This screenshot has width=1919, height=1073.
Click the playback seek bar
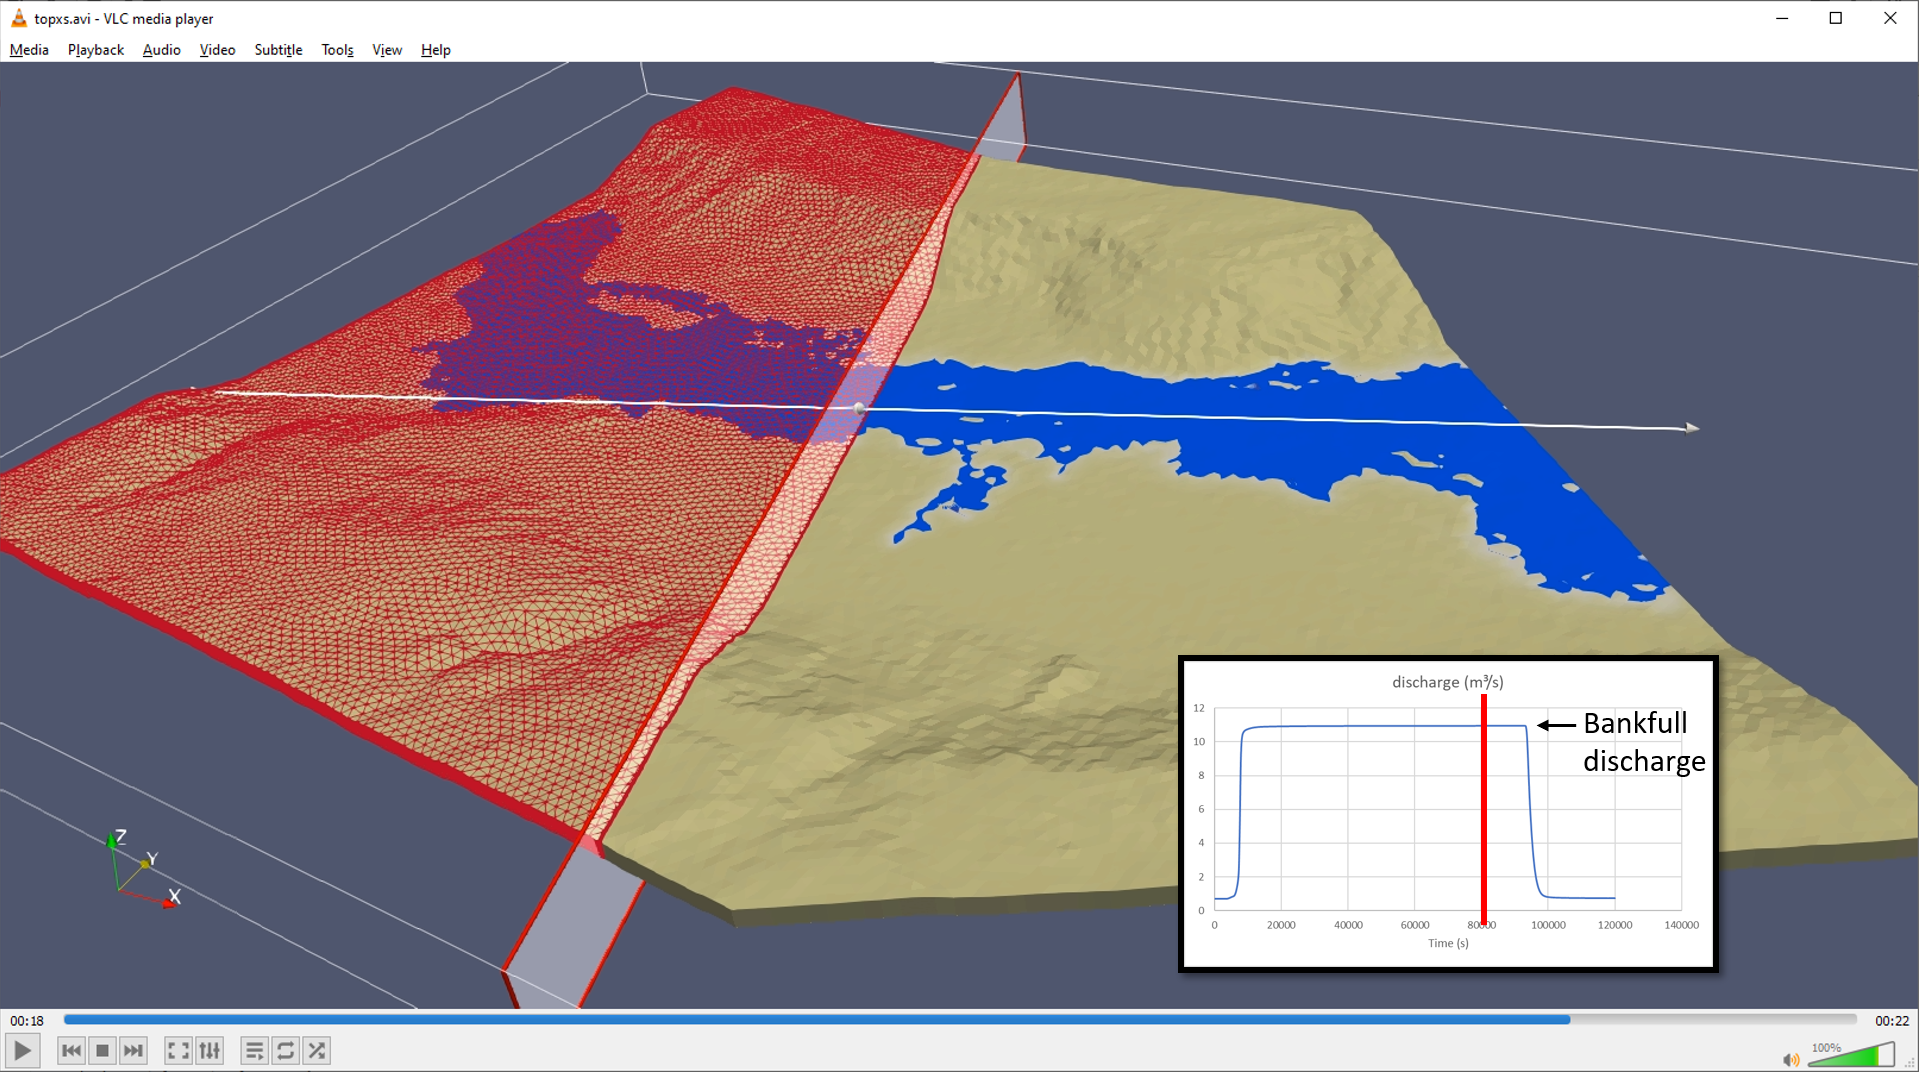point(960,1020)
